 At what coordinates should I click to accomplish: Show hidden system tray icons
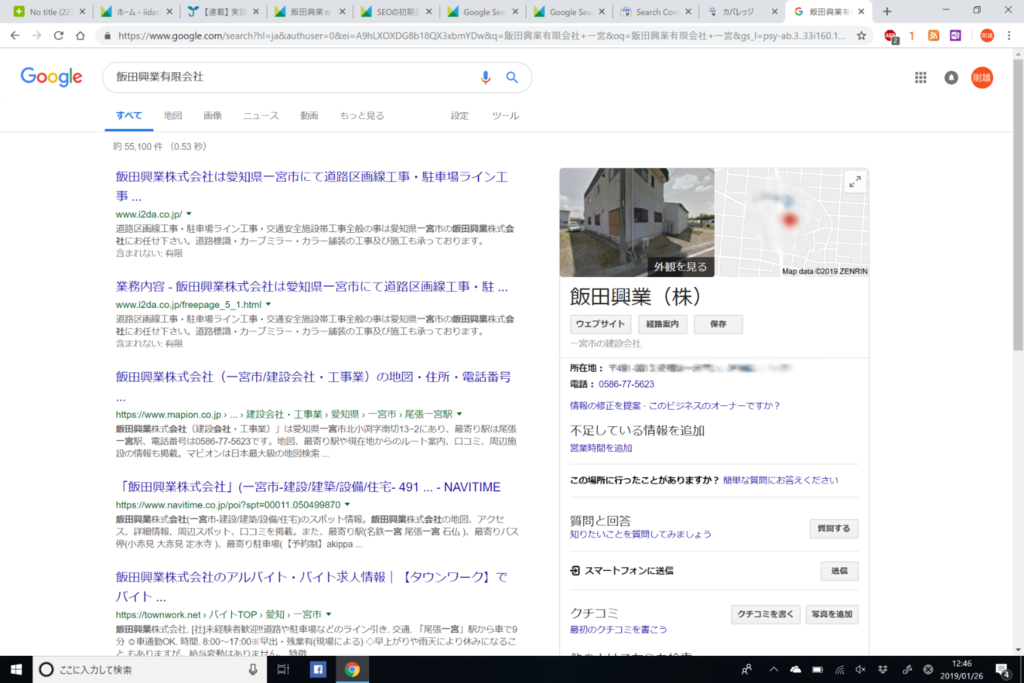[773, 669]
